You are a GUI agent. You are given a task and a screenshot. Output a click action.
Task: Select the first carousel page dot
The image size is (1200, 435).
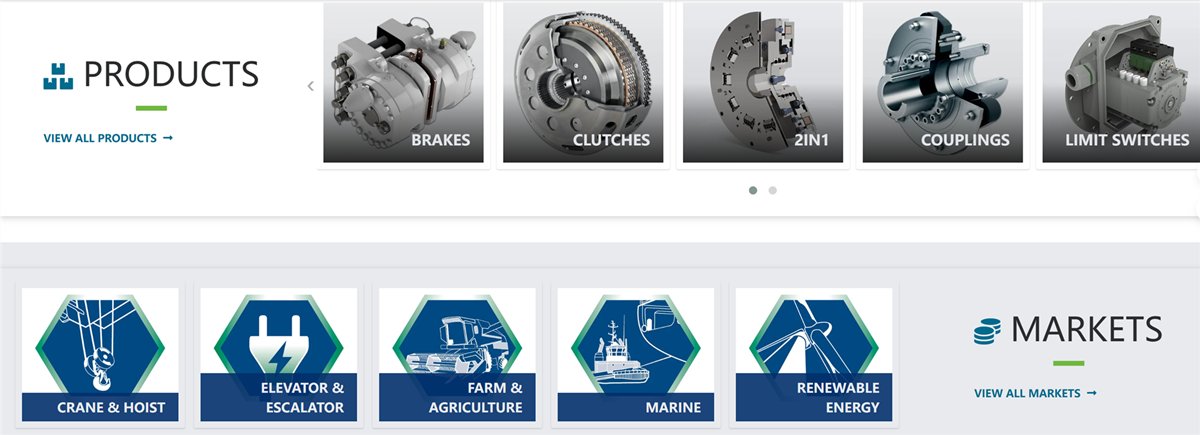pos(753,190)
